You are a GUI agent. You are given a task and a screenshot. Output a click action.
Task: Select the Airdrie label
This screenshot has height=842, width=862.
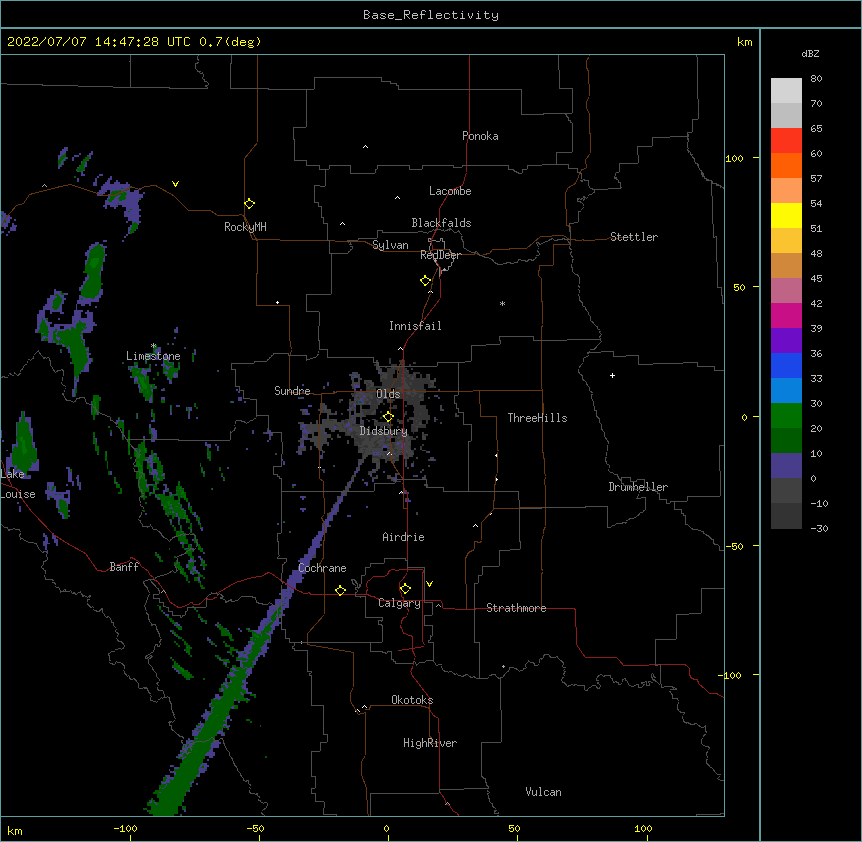point(404,537)
